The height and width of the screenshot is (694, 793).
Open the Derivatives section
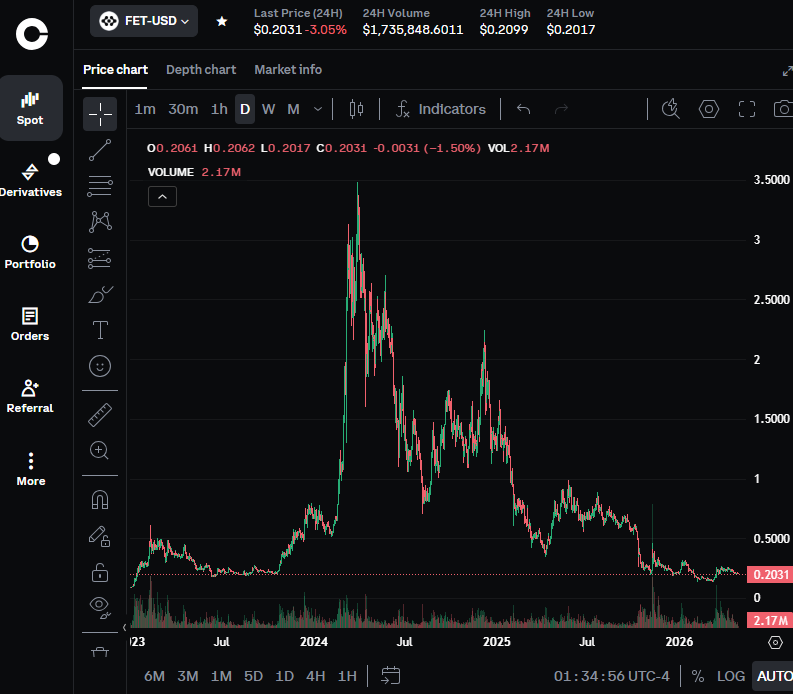(30, 180)
